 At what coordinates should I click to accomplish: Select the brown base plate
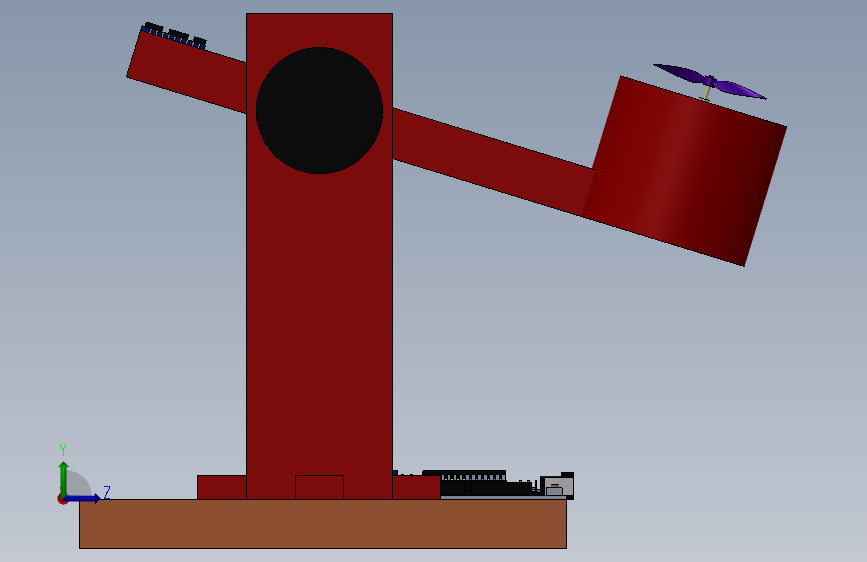(x=323, y=524)
